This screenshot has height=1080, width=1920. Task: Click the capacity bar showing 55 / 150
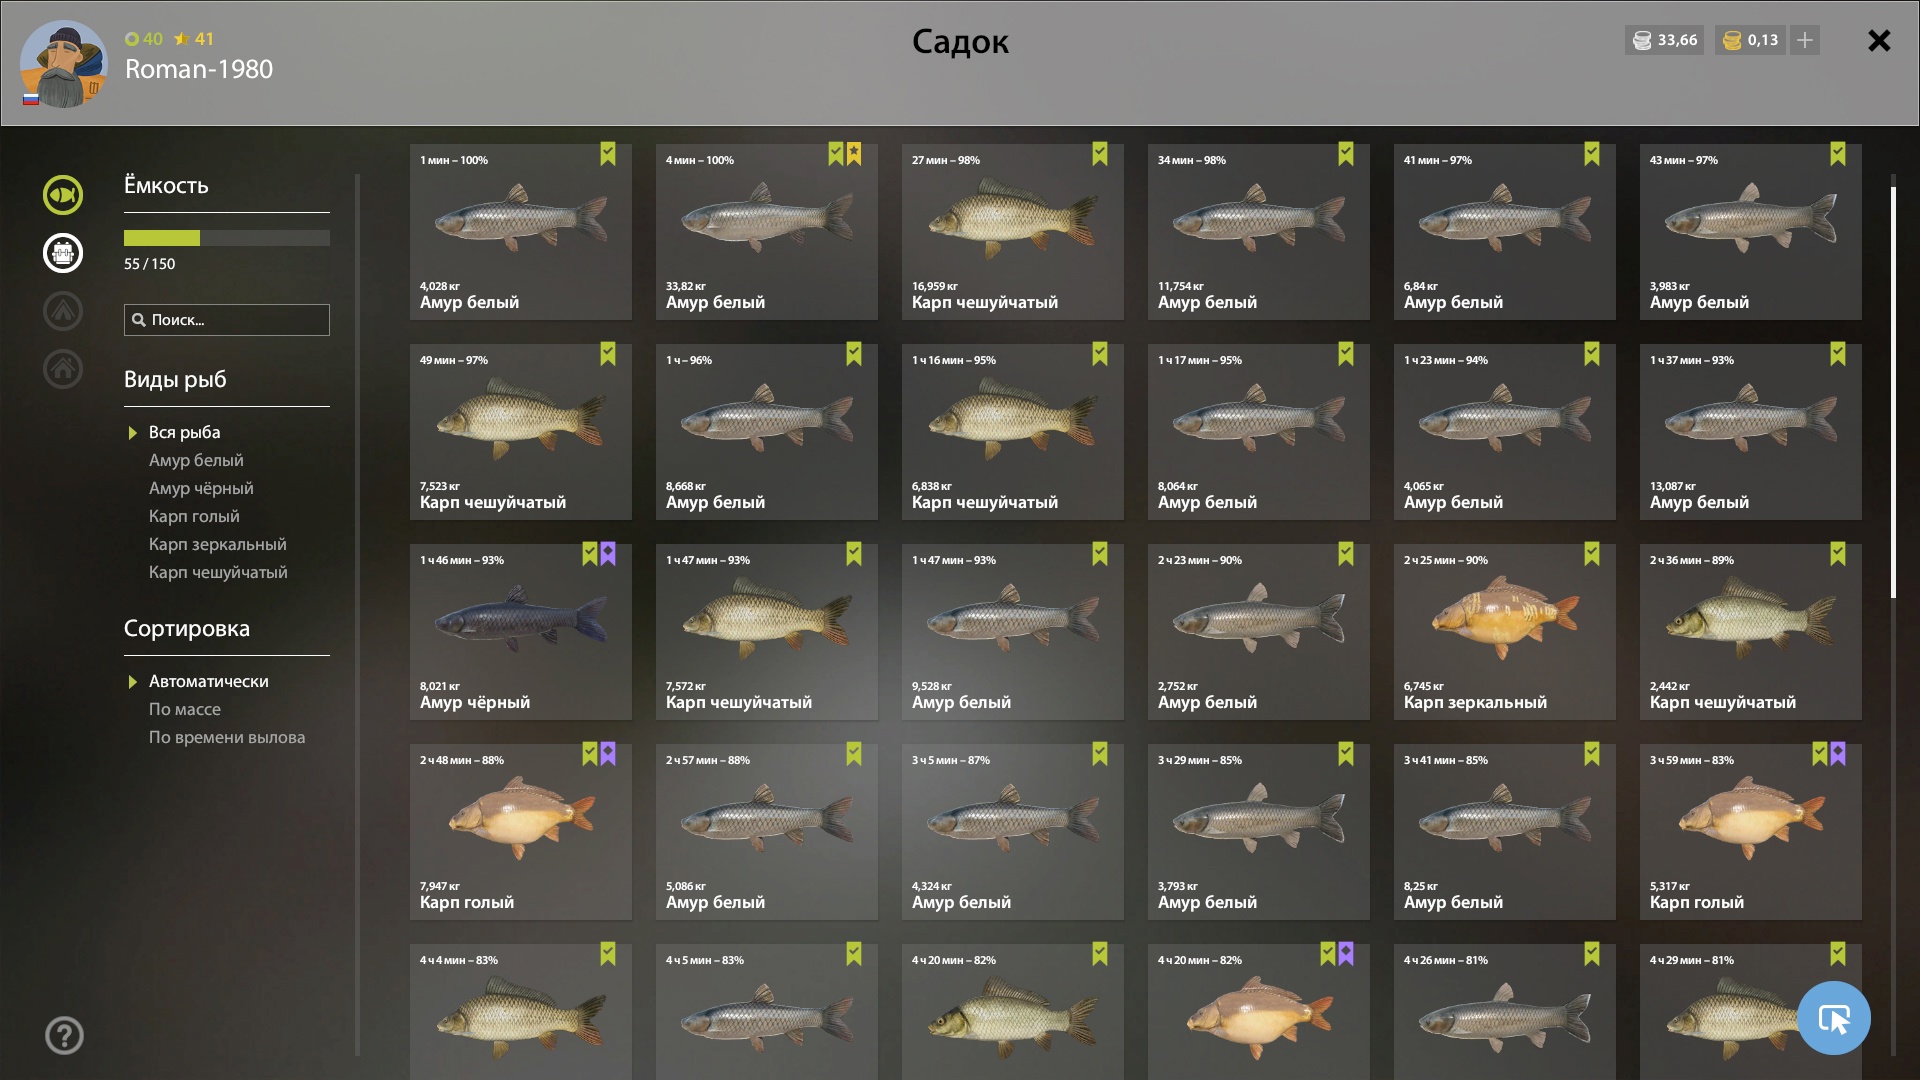tap(227, 238)
